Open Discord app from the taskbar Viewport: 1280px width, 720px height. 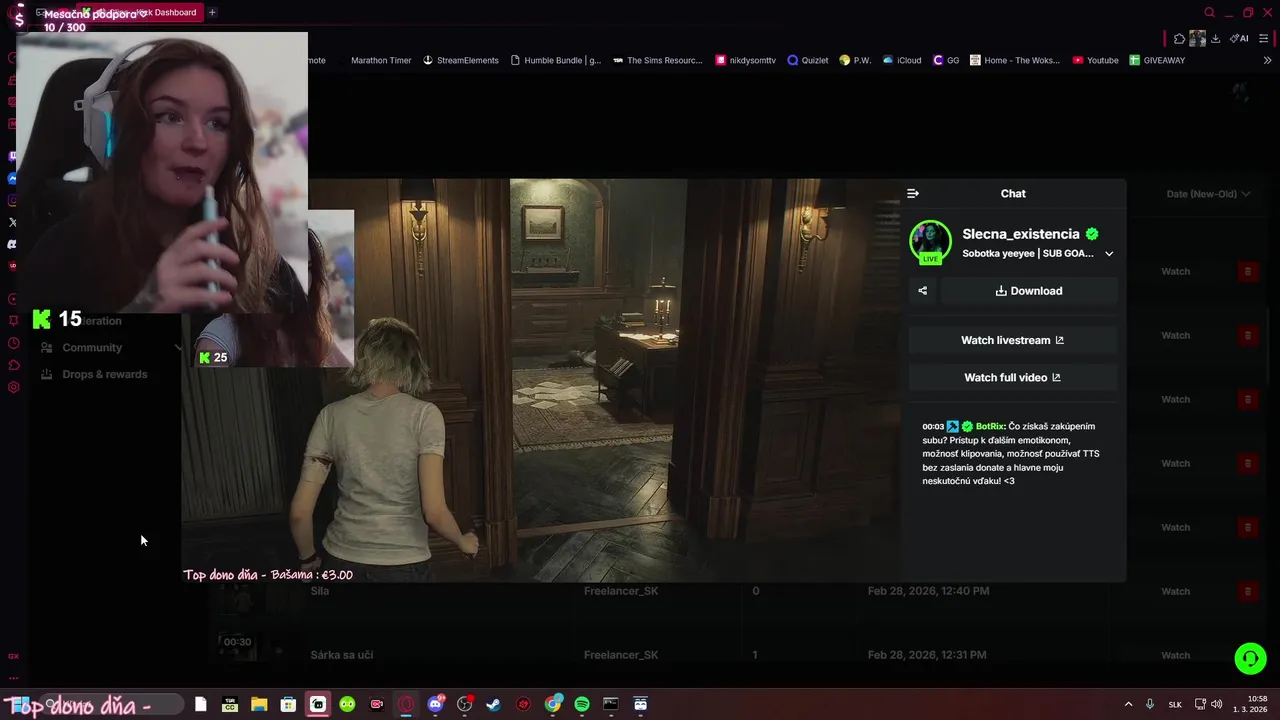435,704
